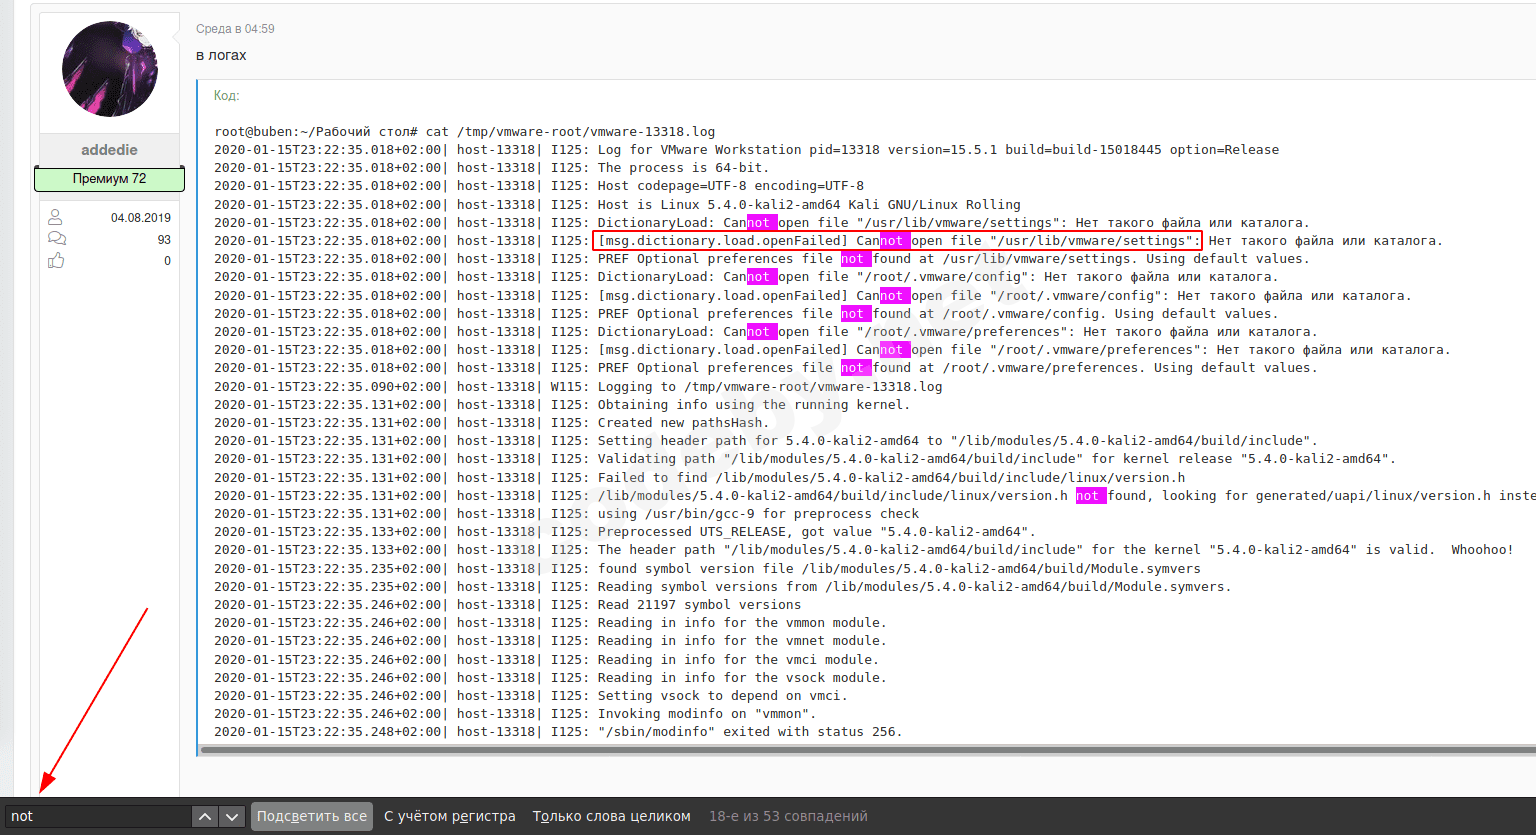The width and height of the screenshot is (1536, 835).
Task: Click the messages count speech bubble icon
Action: 57,239
